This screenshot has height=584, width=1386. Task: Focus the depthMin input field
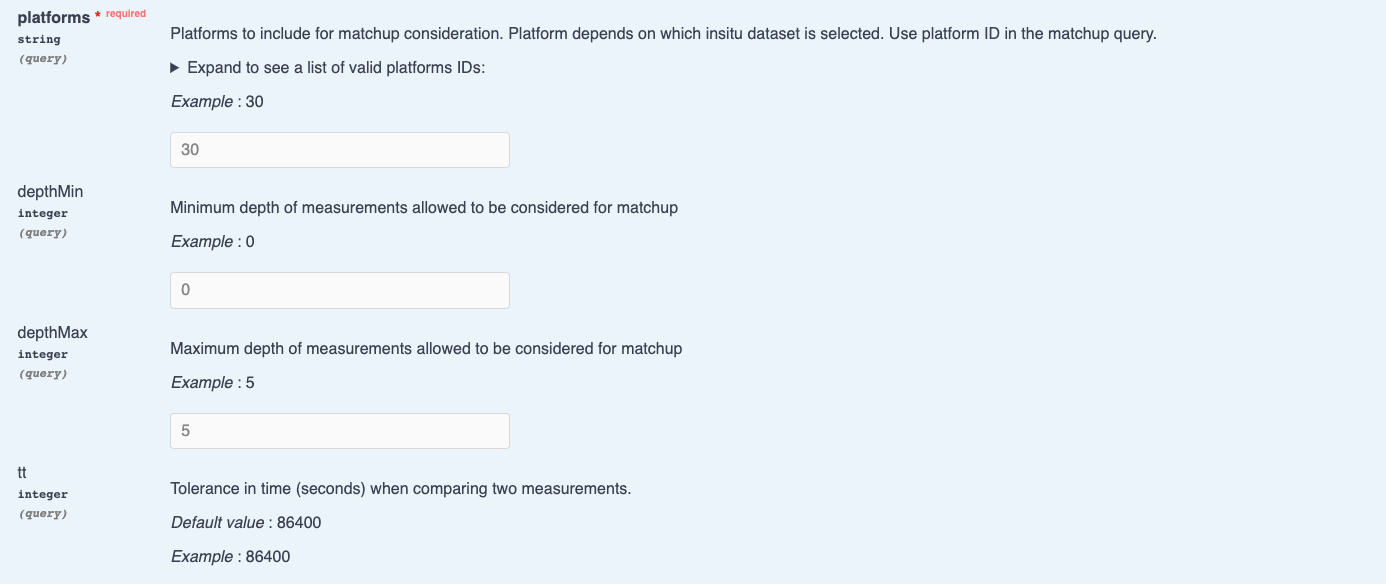pyautogui.click(x=340, y=290)
